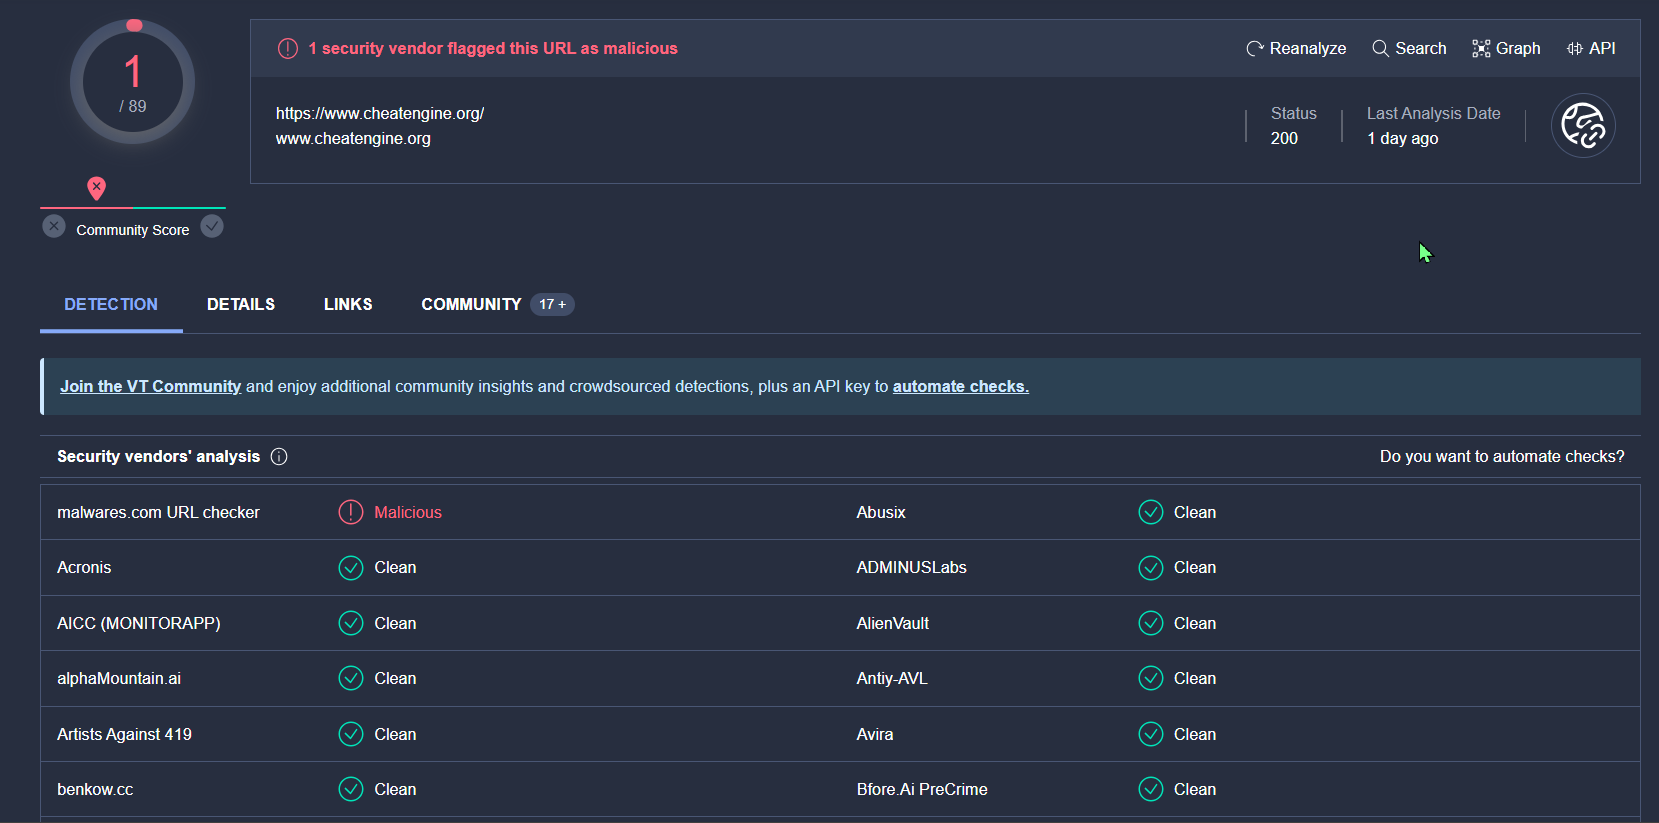Click Join the VT Community link
Image resolution: width=1659 pixels, height=823 pixels.
click(x=150, y=386)
